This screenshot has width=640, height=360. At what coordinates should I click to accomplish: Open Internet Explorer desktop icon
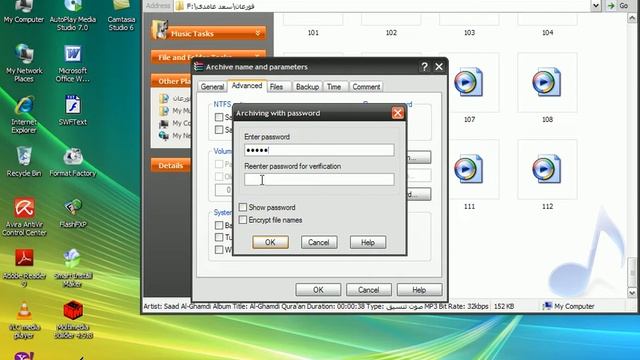point(24,115)
